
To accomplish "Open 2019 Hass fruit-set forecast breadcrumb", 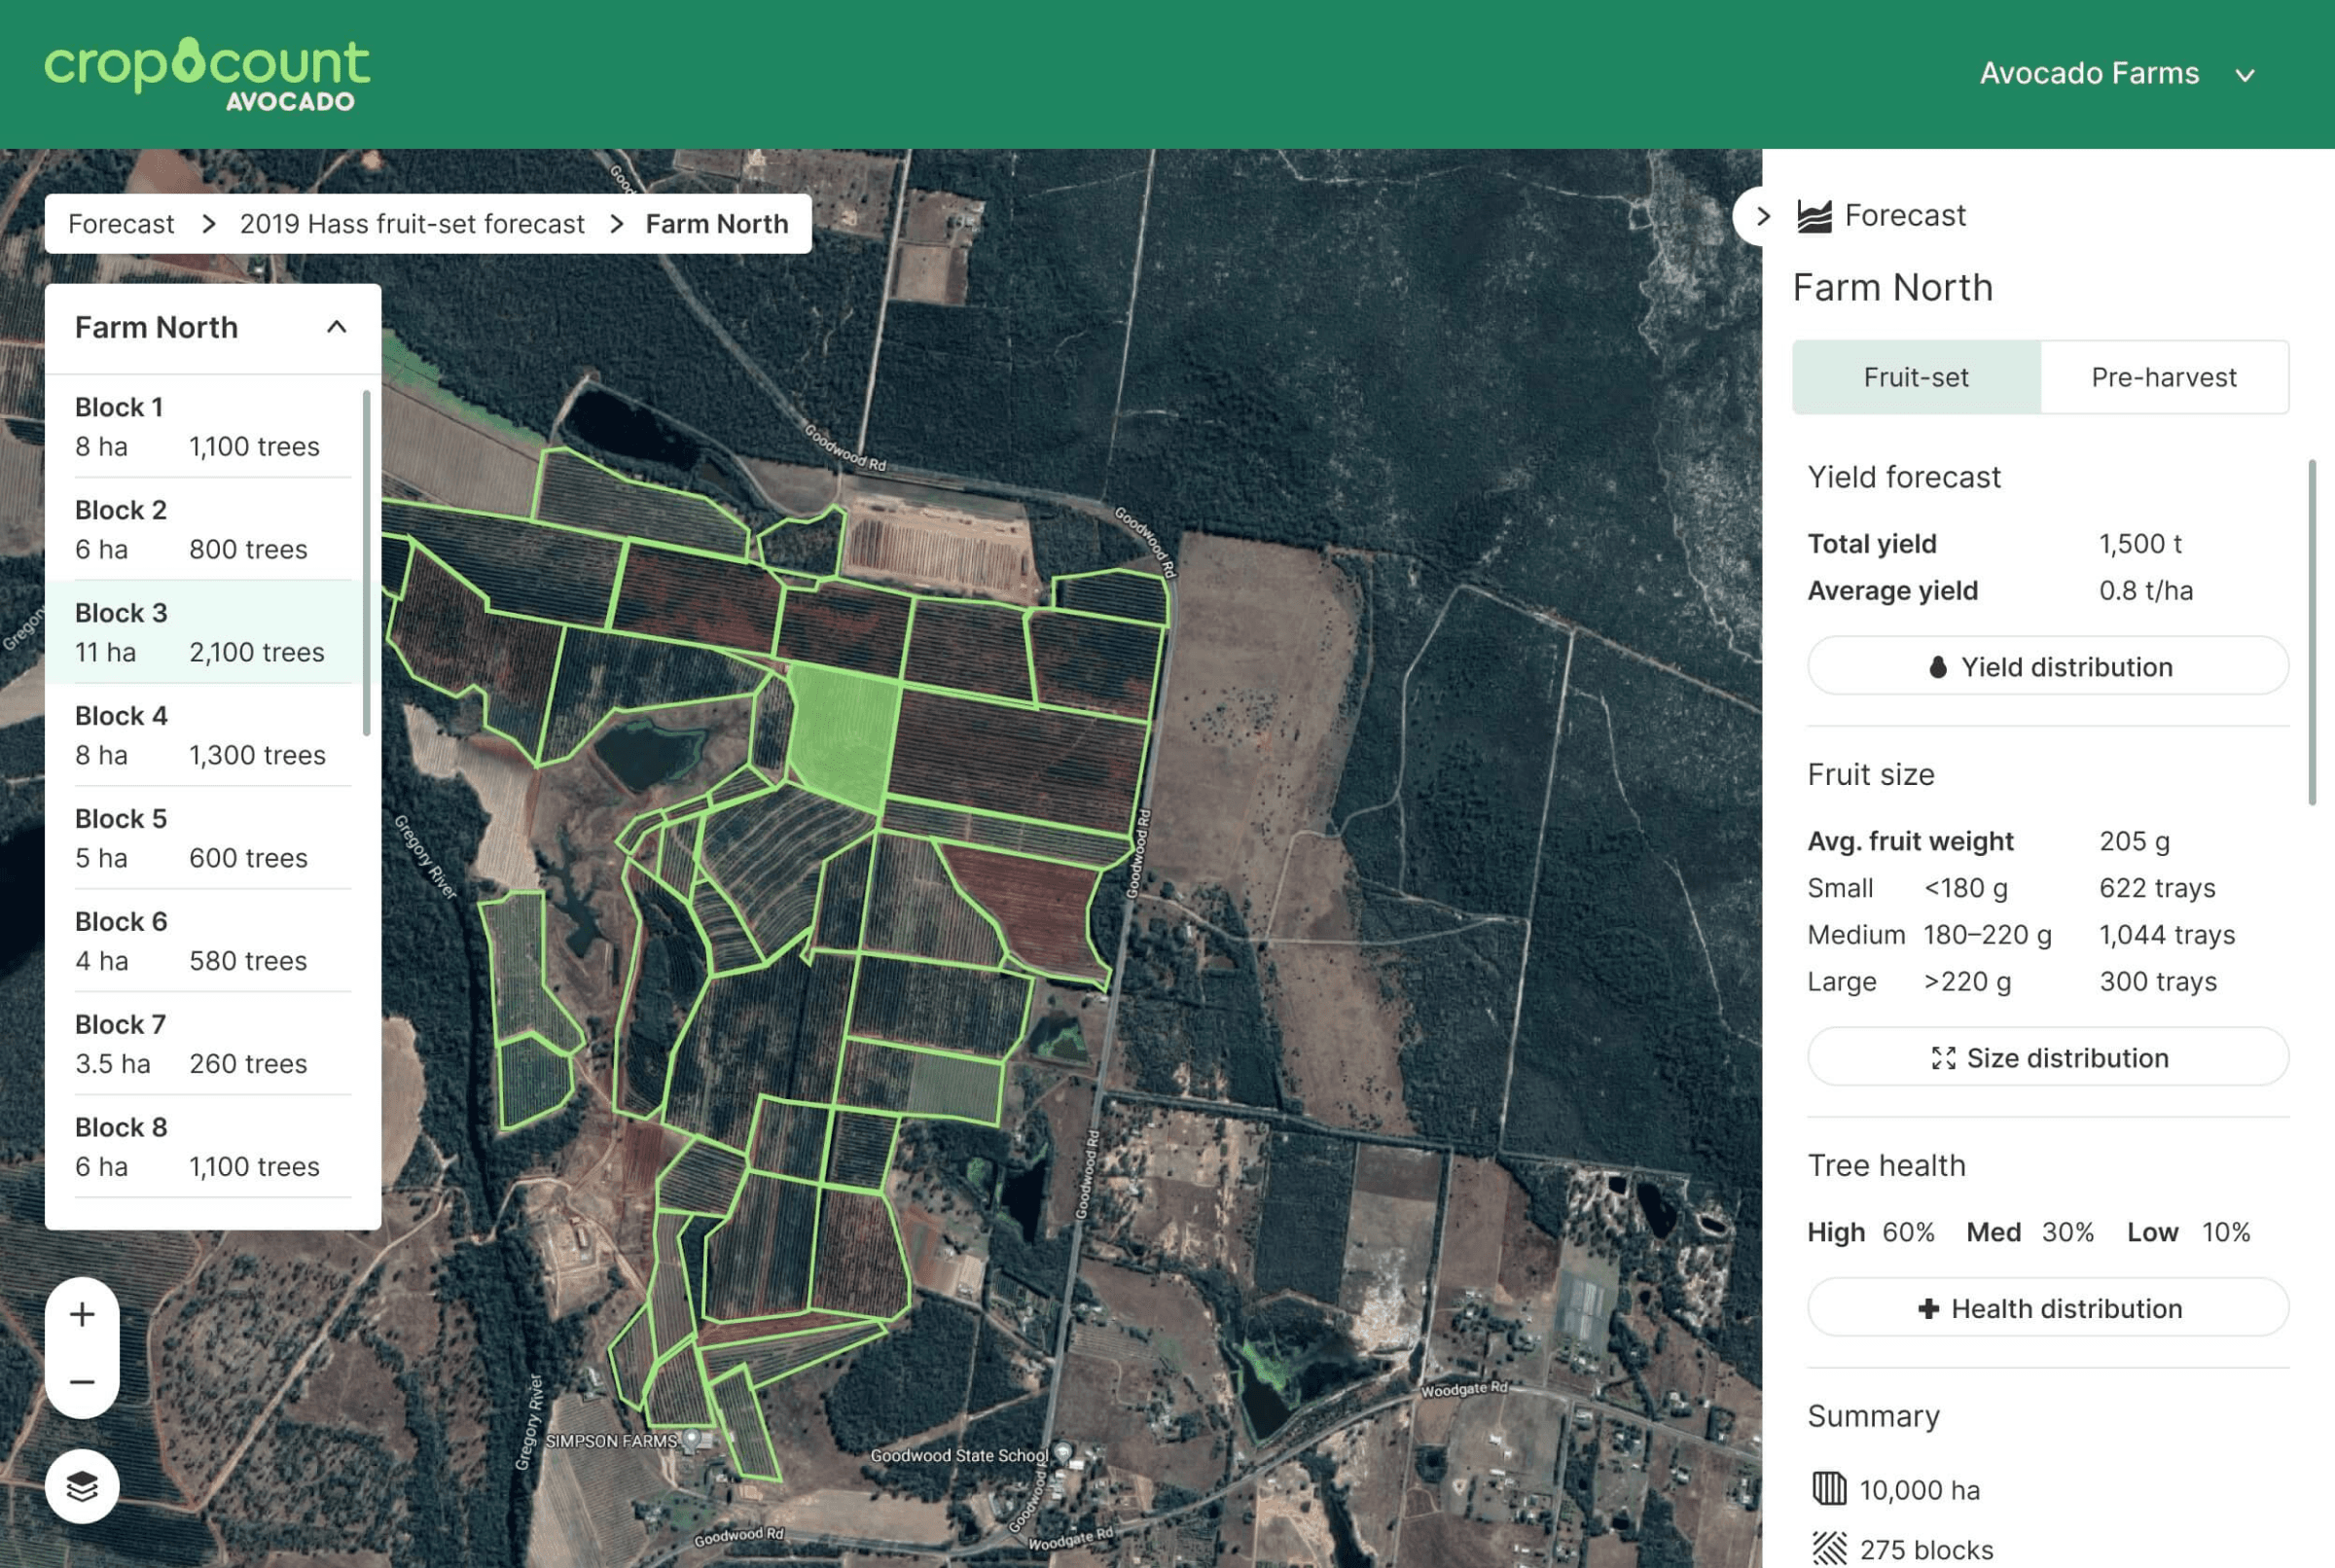I will 412,223.
